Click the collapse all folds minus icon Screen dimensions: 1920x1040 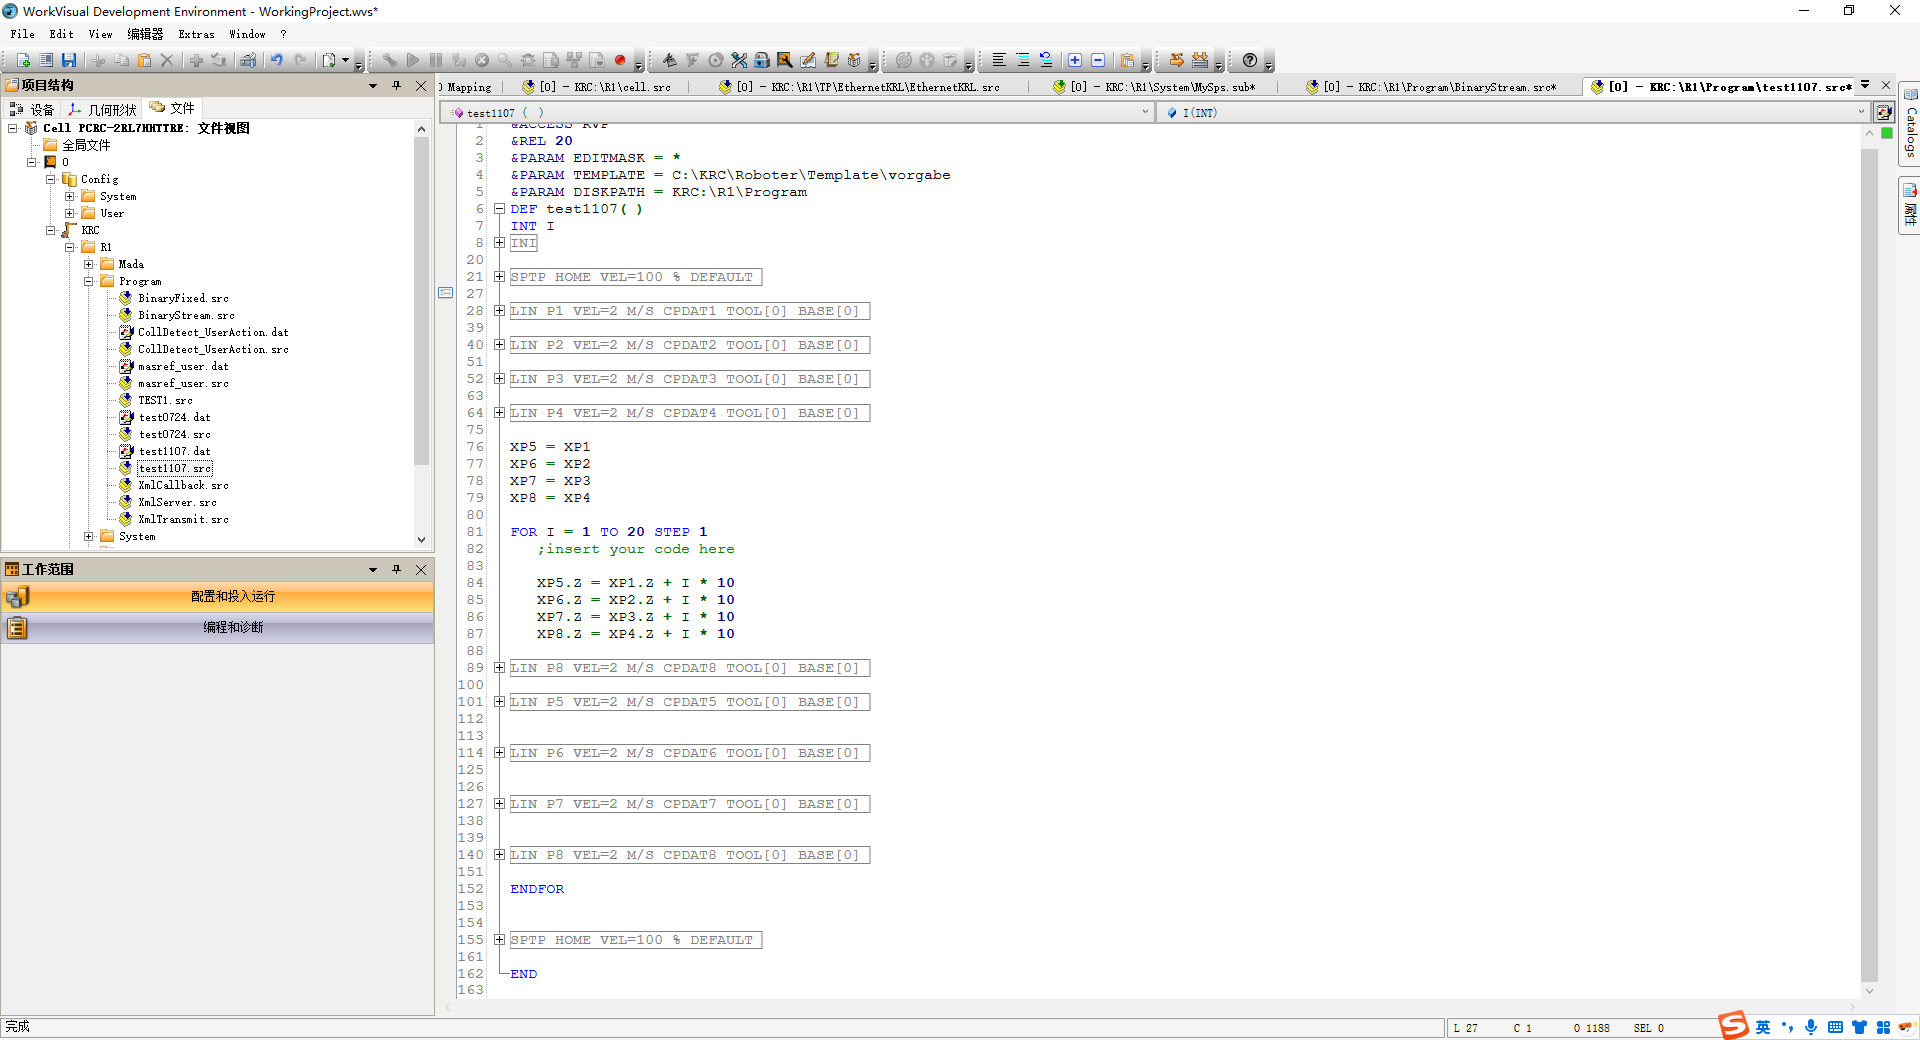point(1098,60)
